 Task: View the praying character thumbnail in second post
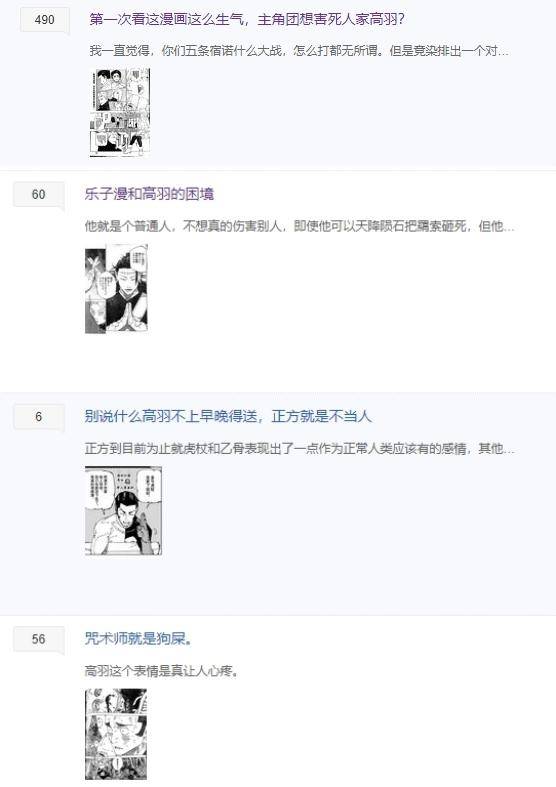coord(116,289)
